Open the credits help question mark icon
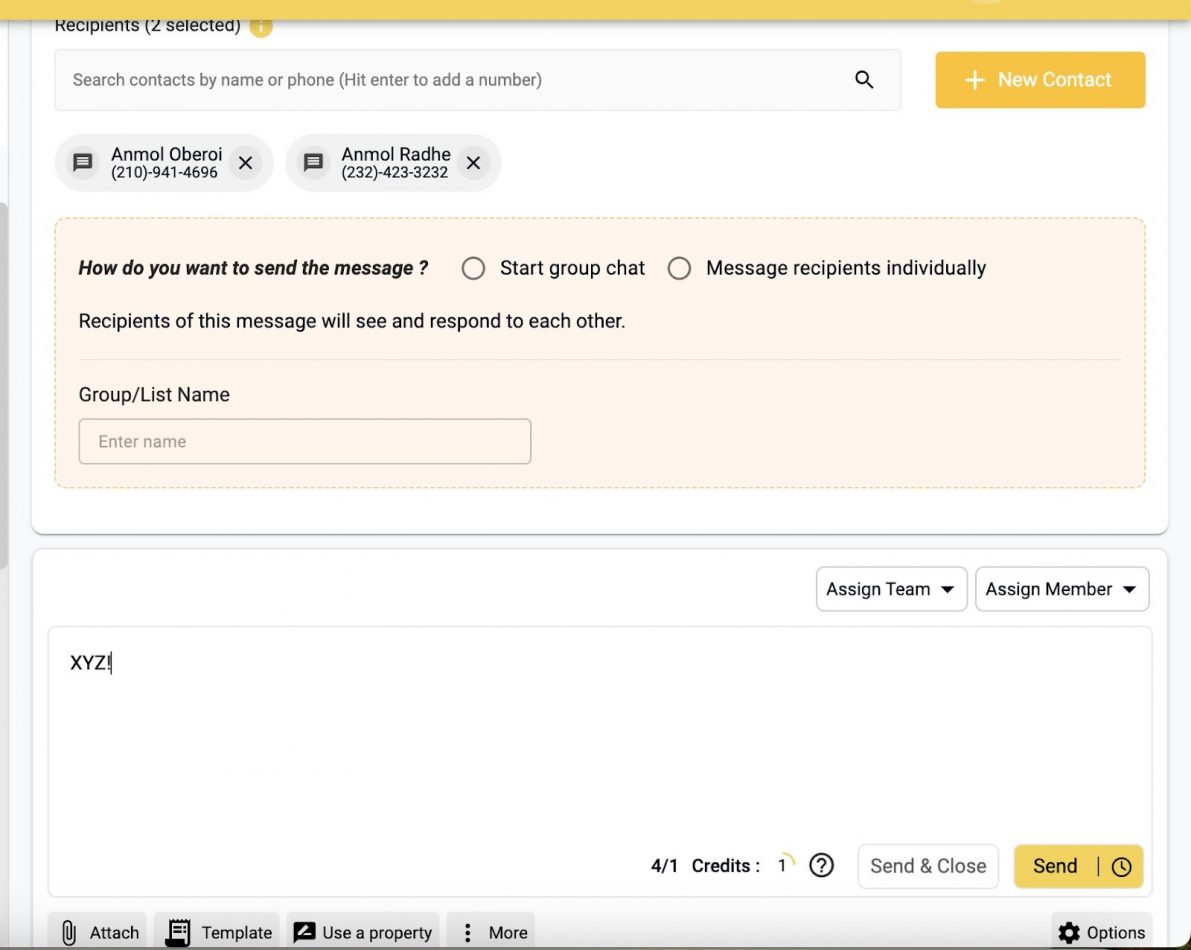Image resolution: width=1191 pixels, height=950 pixels. [821, 865]
